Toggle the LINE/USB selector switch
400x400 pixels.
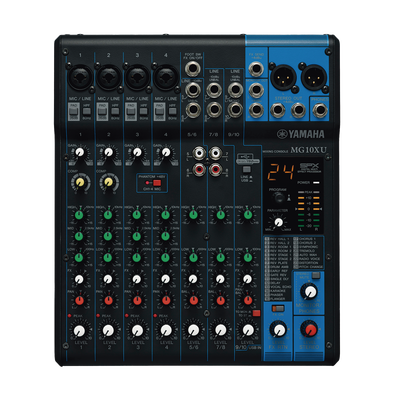point(246,169)
